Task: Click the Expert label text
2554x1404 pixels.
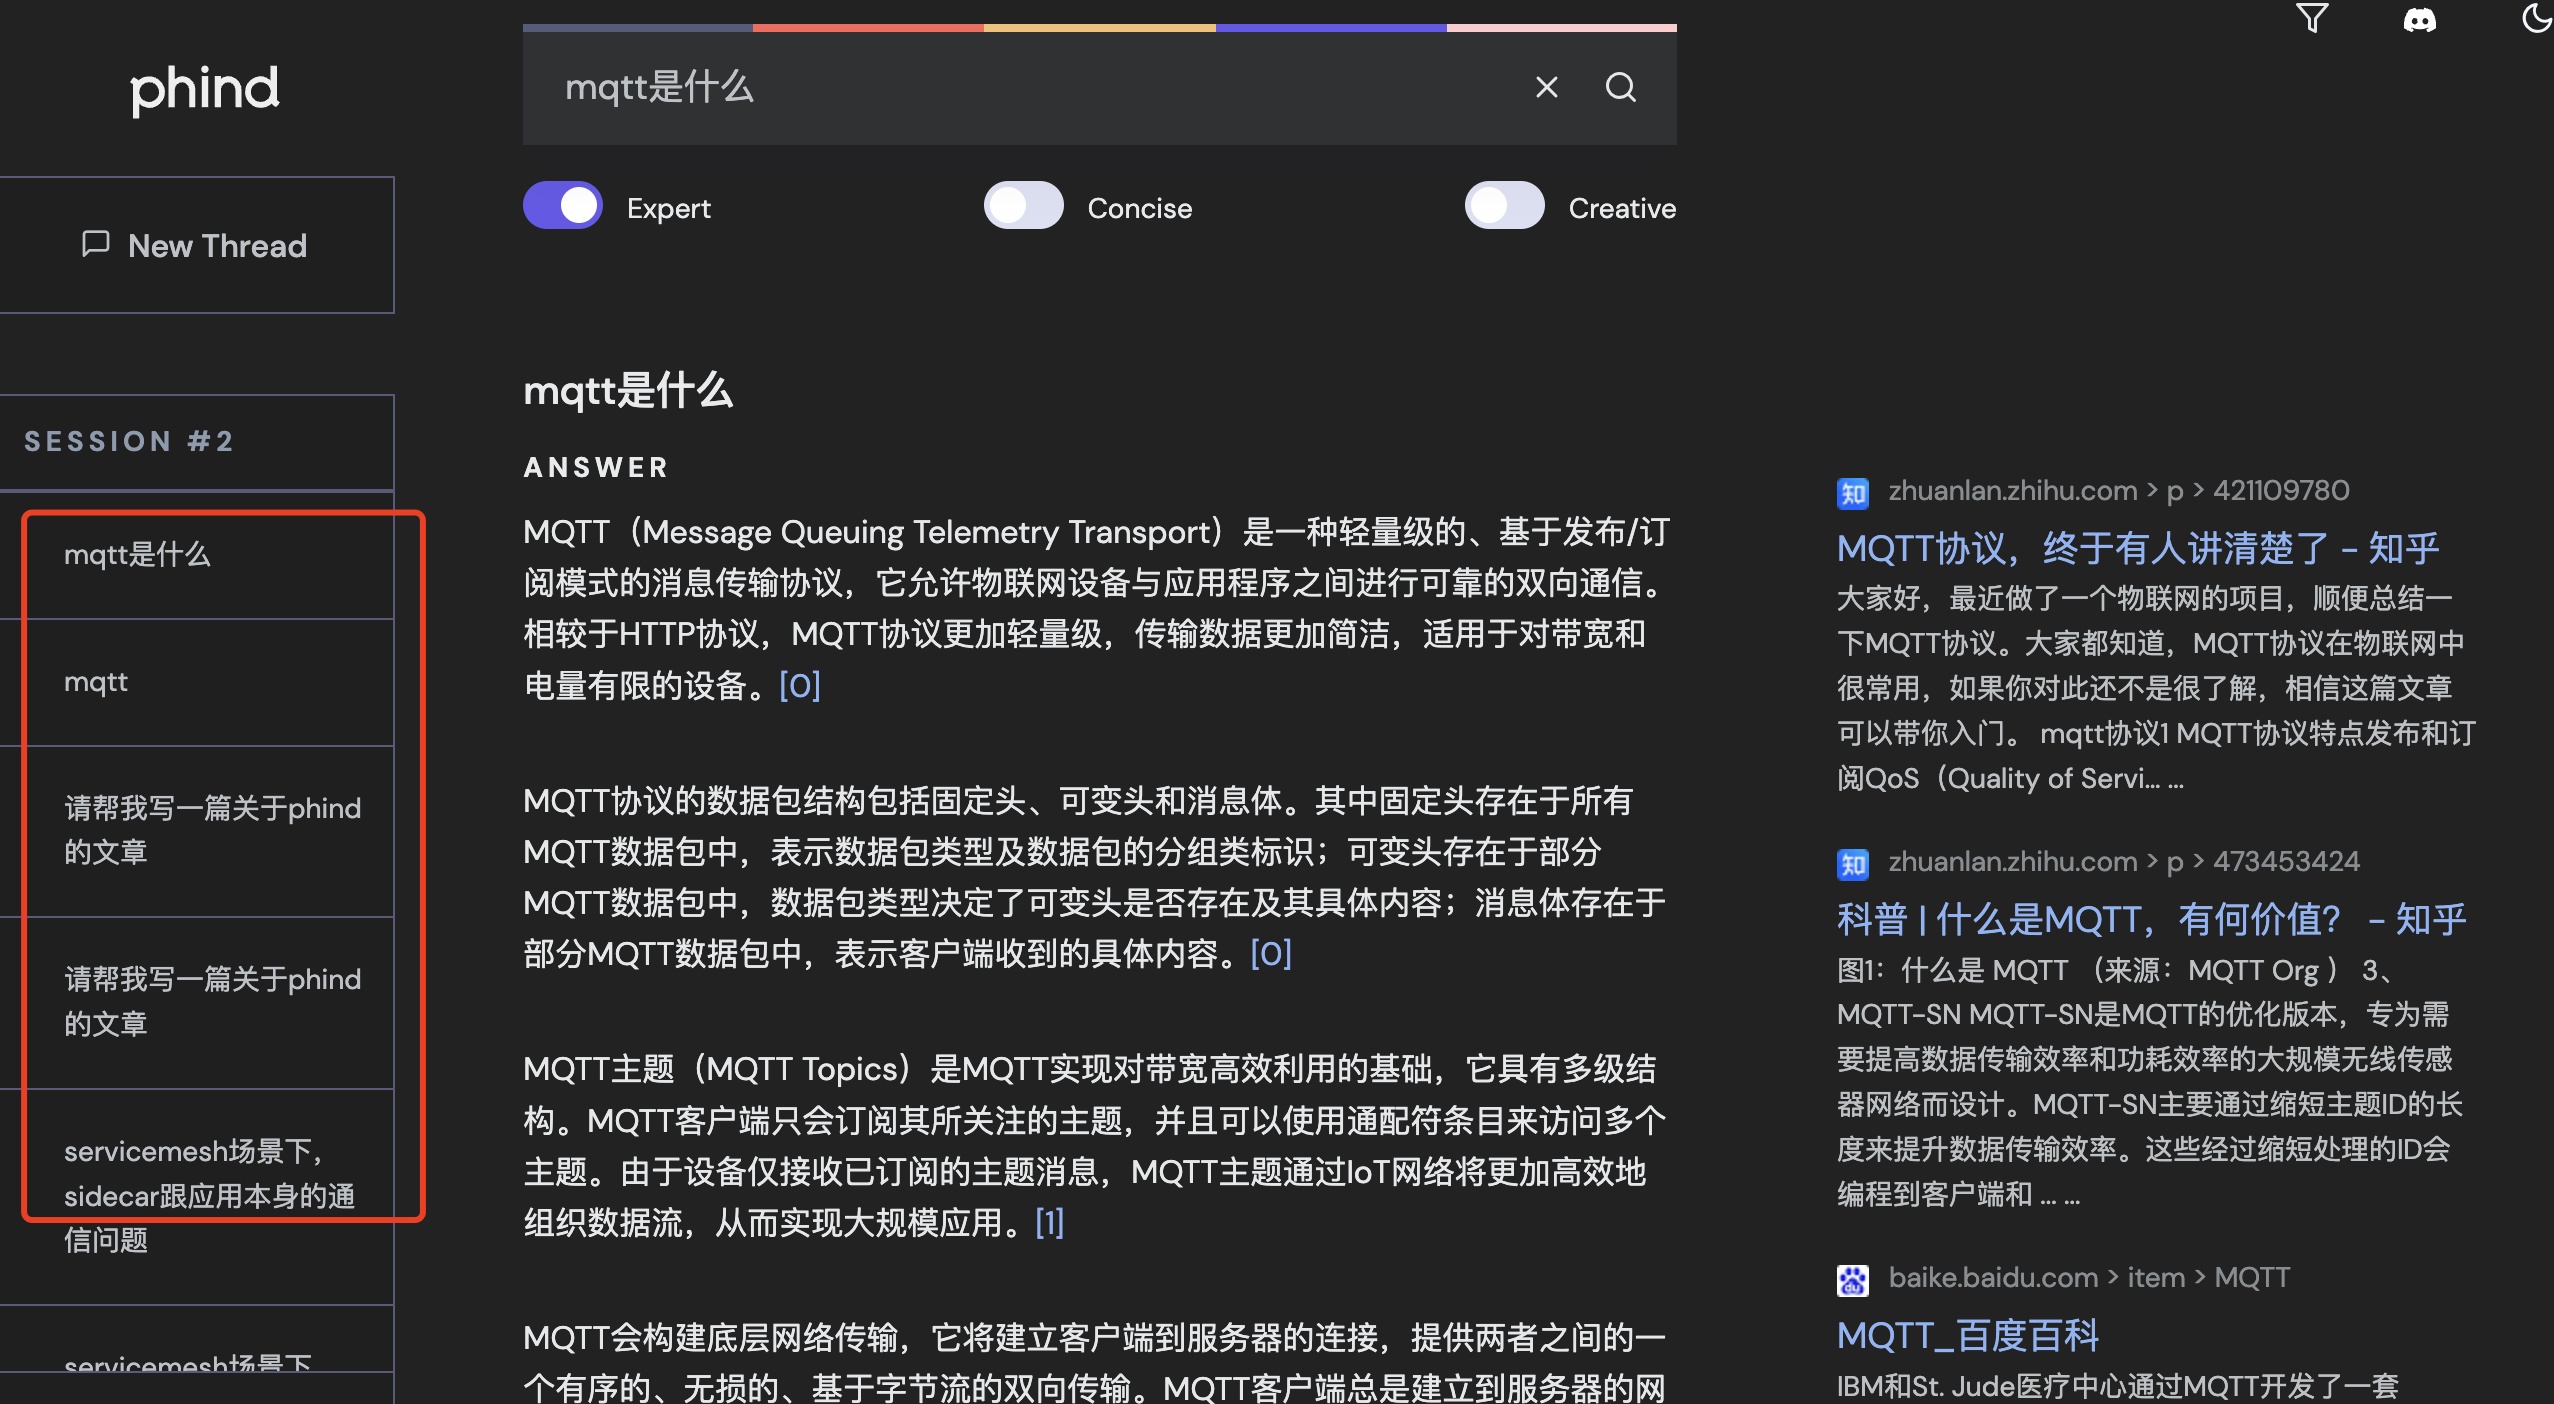Action: click(x=668, y=208)
